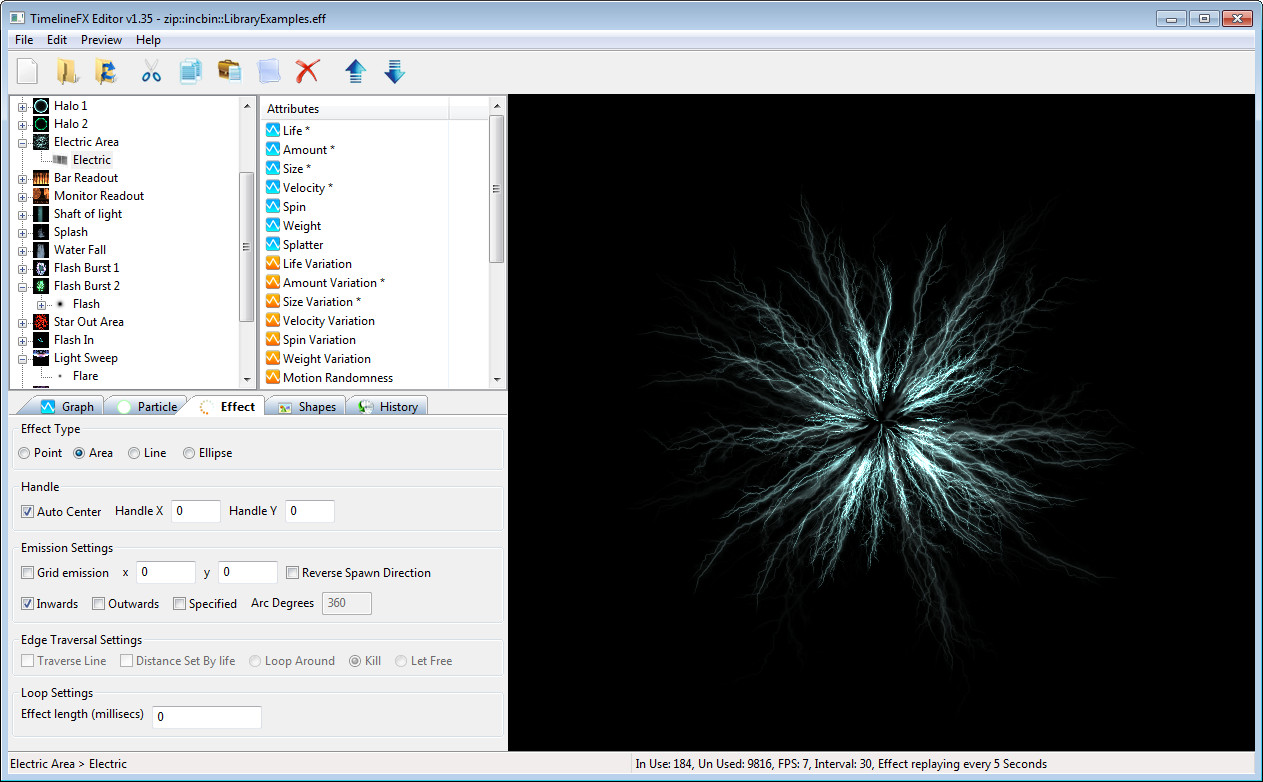Enable the Grid emission checkbox
Image resolution: width=1263 pixels, height=782 pixels.
[x=28, y=573]
